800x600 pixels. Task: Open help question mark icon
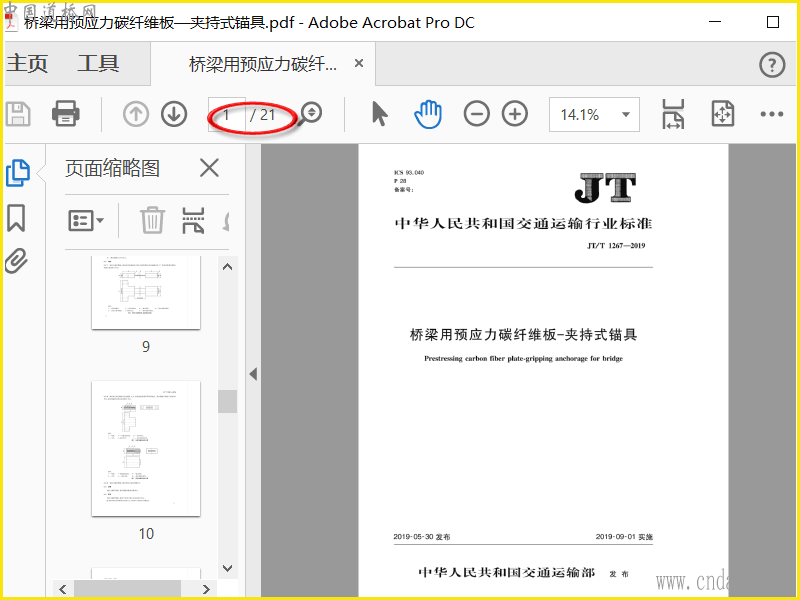coord(772,65)
